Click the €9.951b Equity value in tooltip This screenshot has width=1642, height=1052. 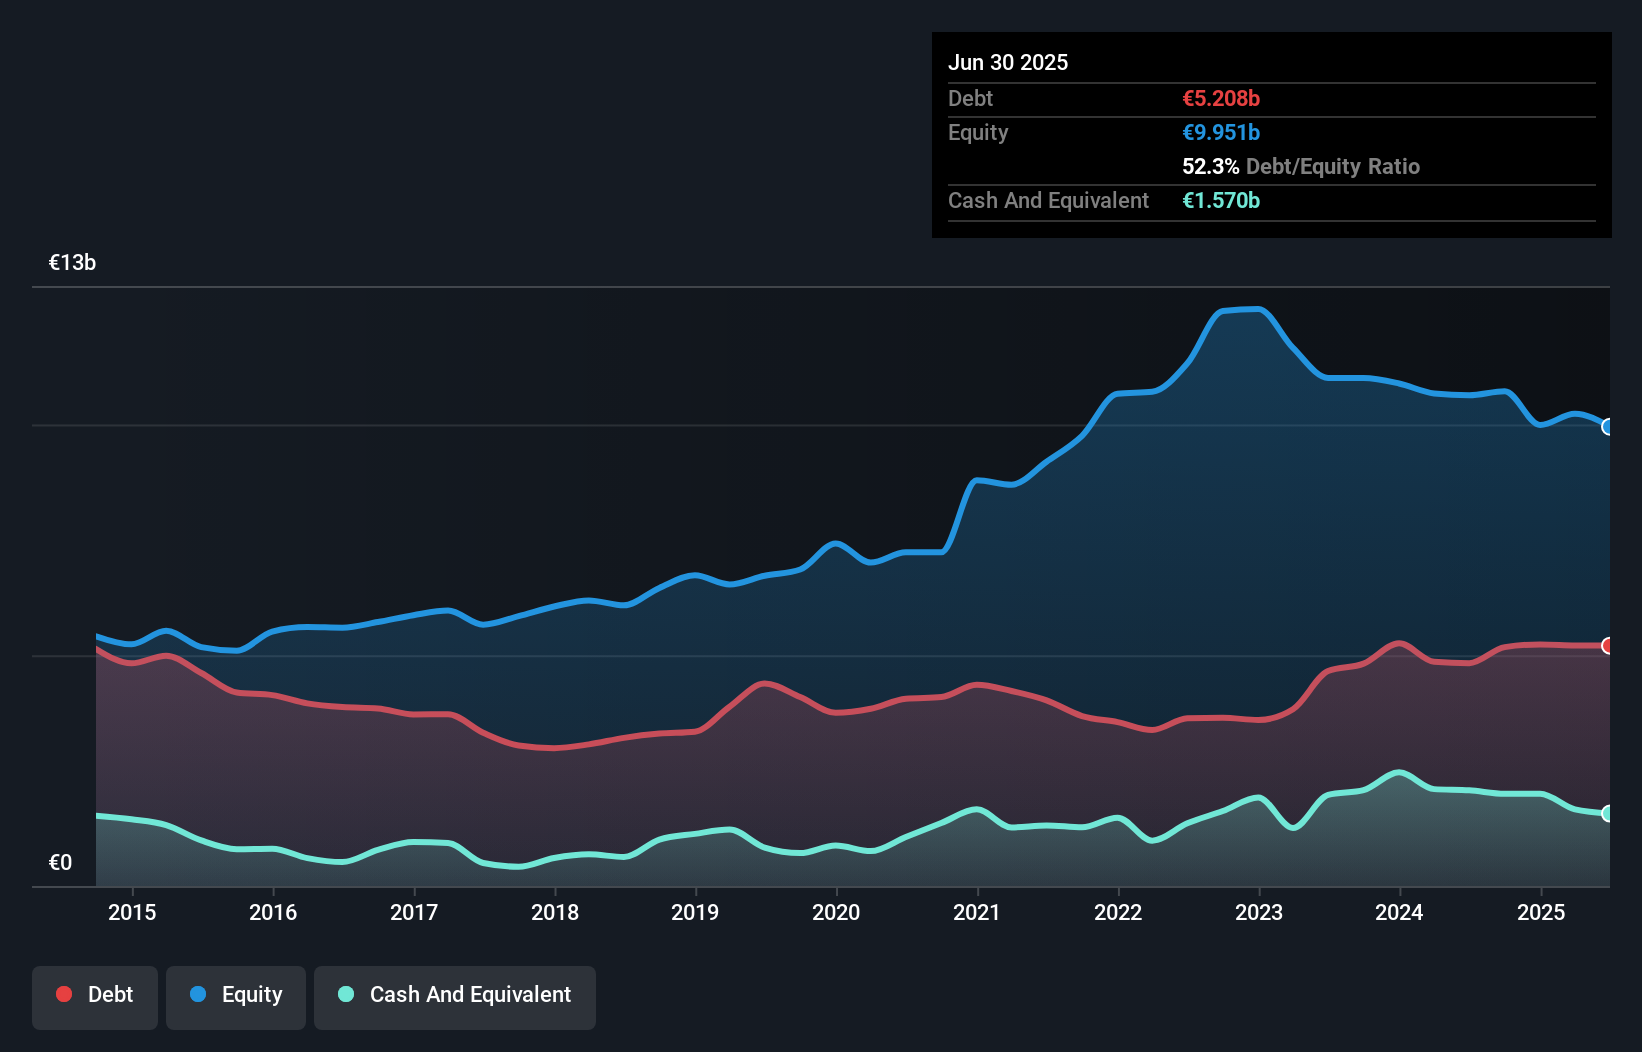point(1221,133)
